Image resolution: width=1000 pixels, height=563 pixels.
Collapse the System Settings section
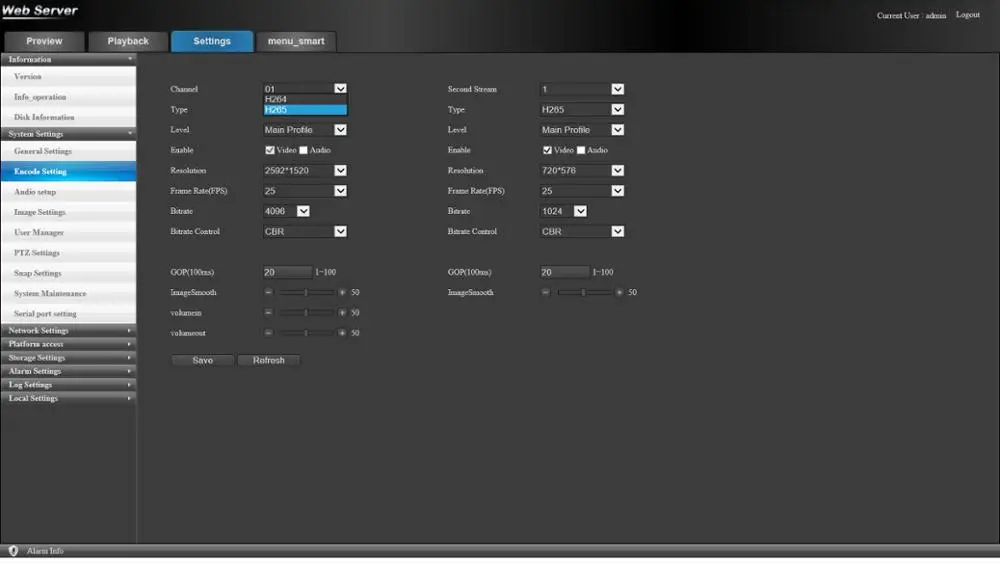click(68, 134)
